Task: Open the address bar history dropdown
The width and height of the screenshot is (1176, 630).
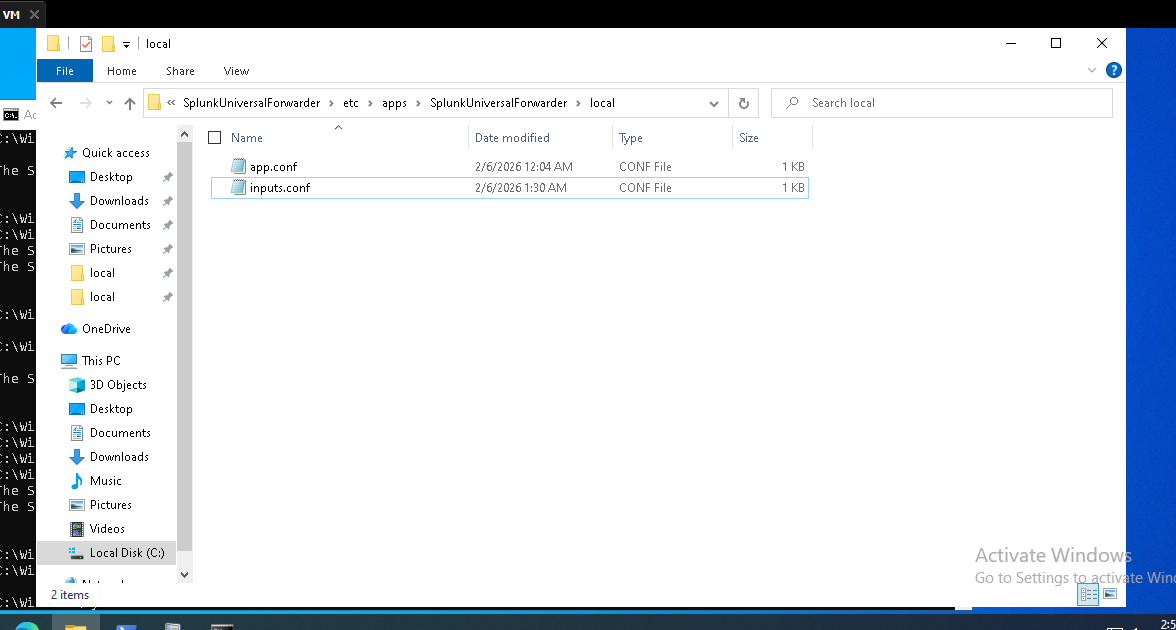Action: 713,103
